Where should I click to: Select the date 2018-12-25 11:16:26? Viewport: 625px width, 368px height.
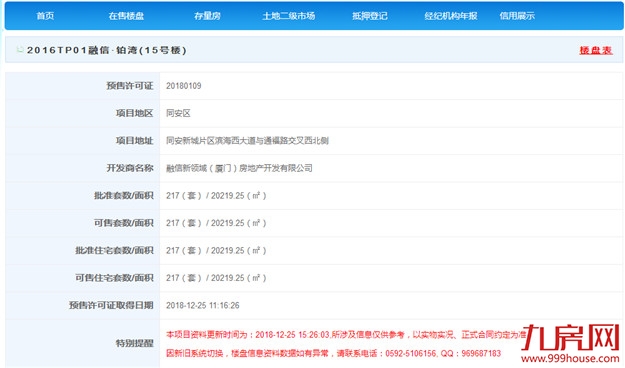click(x=202, y=306)
